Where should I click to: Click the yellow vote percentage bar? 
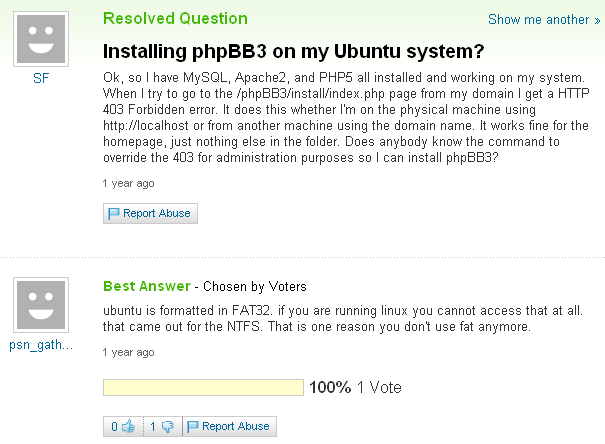203,387
